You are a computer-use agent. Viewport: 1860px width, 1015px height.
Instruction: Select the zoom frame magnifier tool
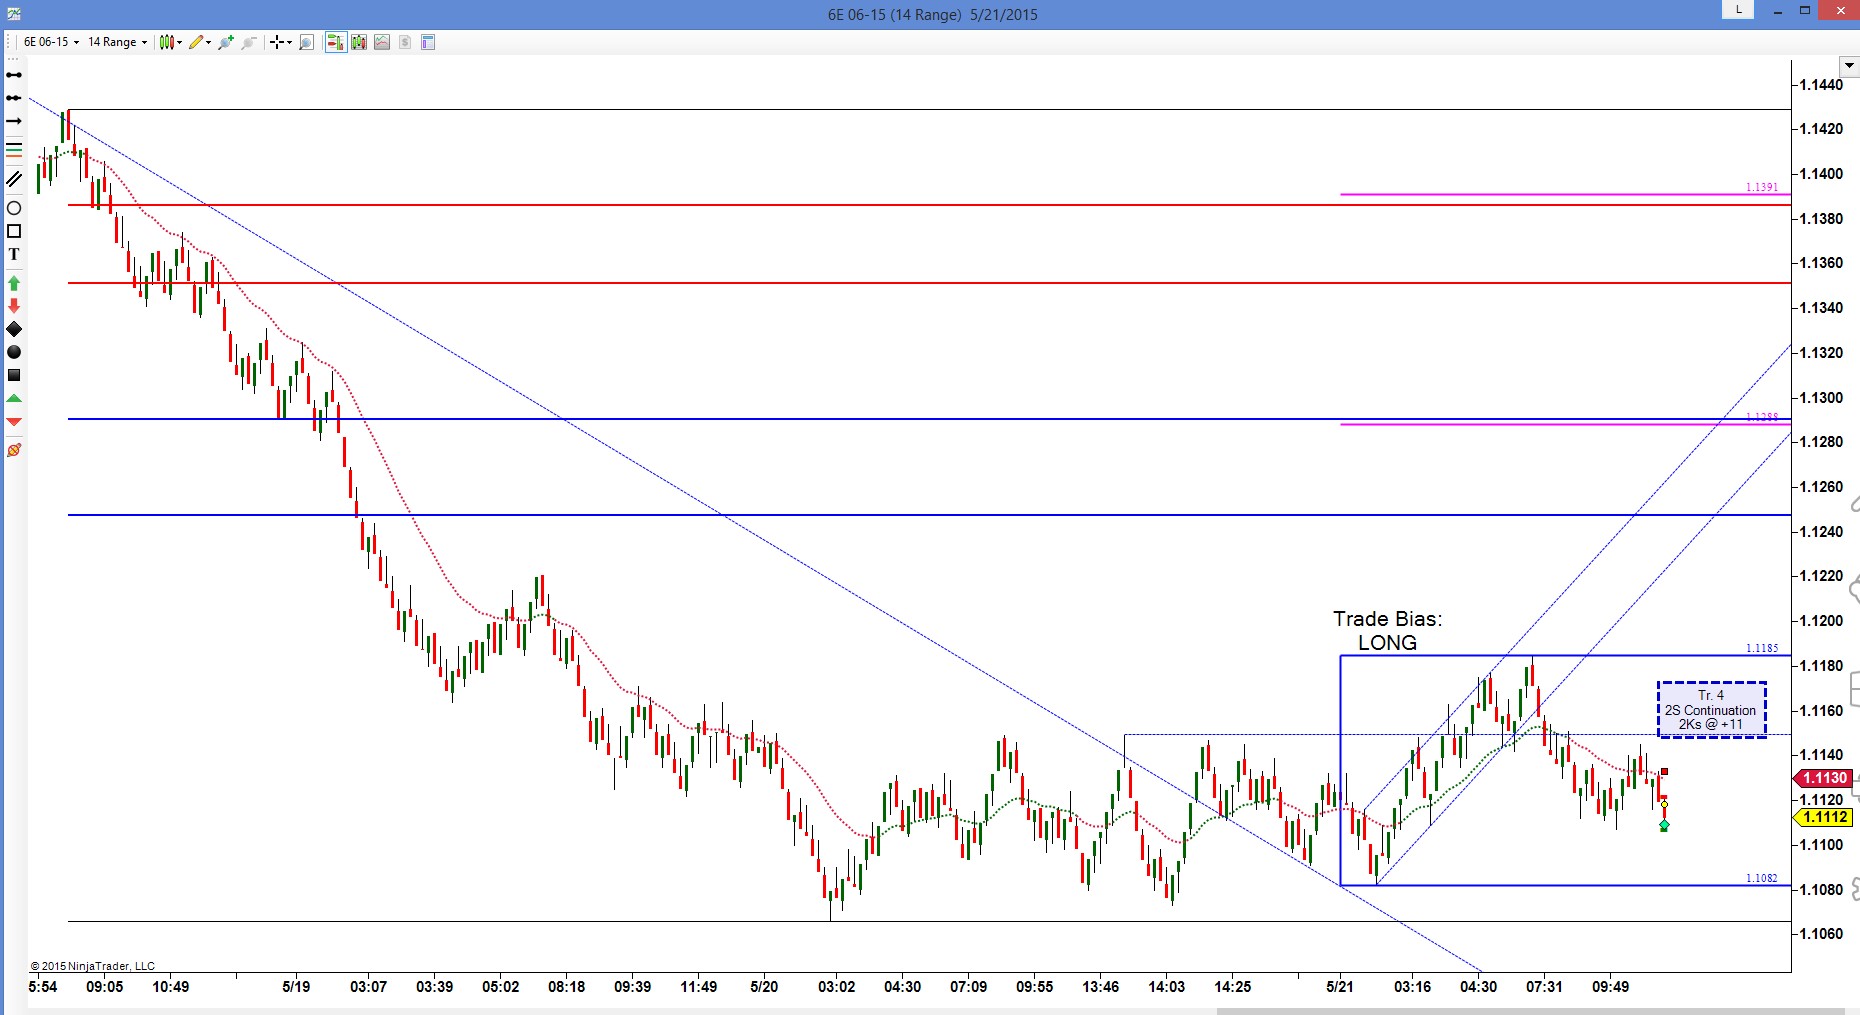307,42
